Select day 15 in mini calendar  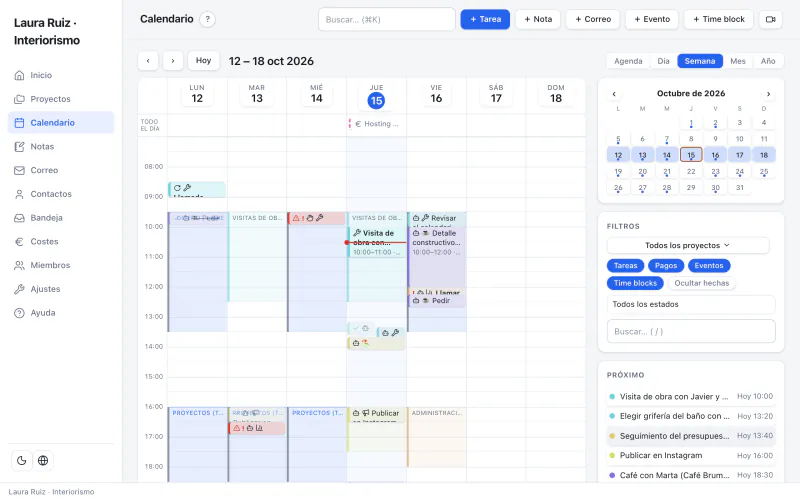coord(691,155)
